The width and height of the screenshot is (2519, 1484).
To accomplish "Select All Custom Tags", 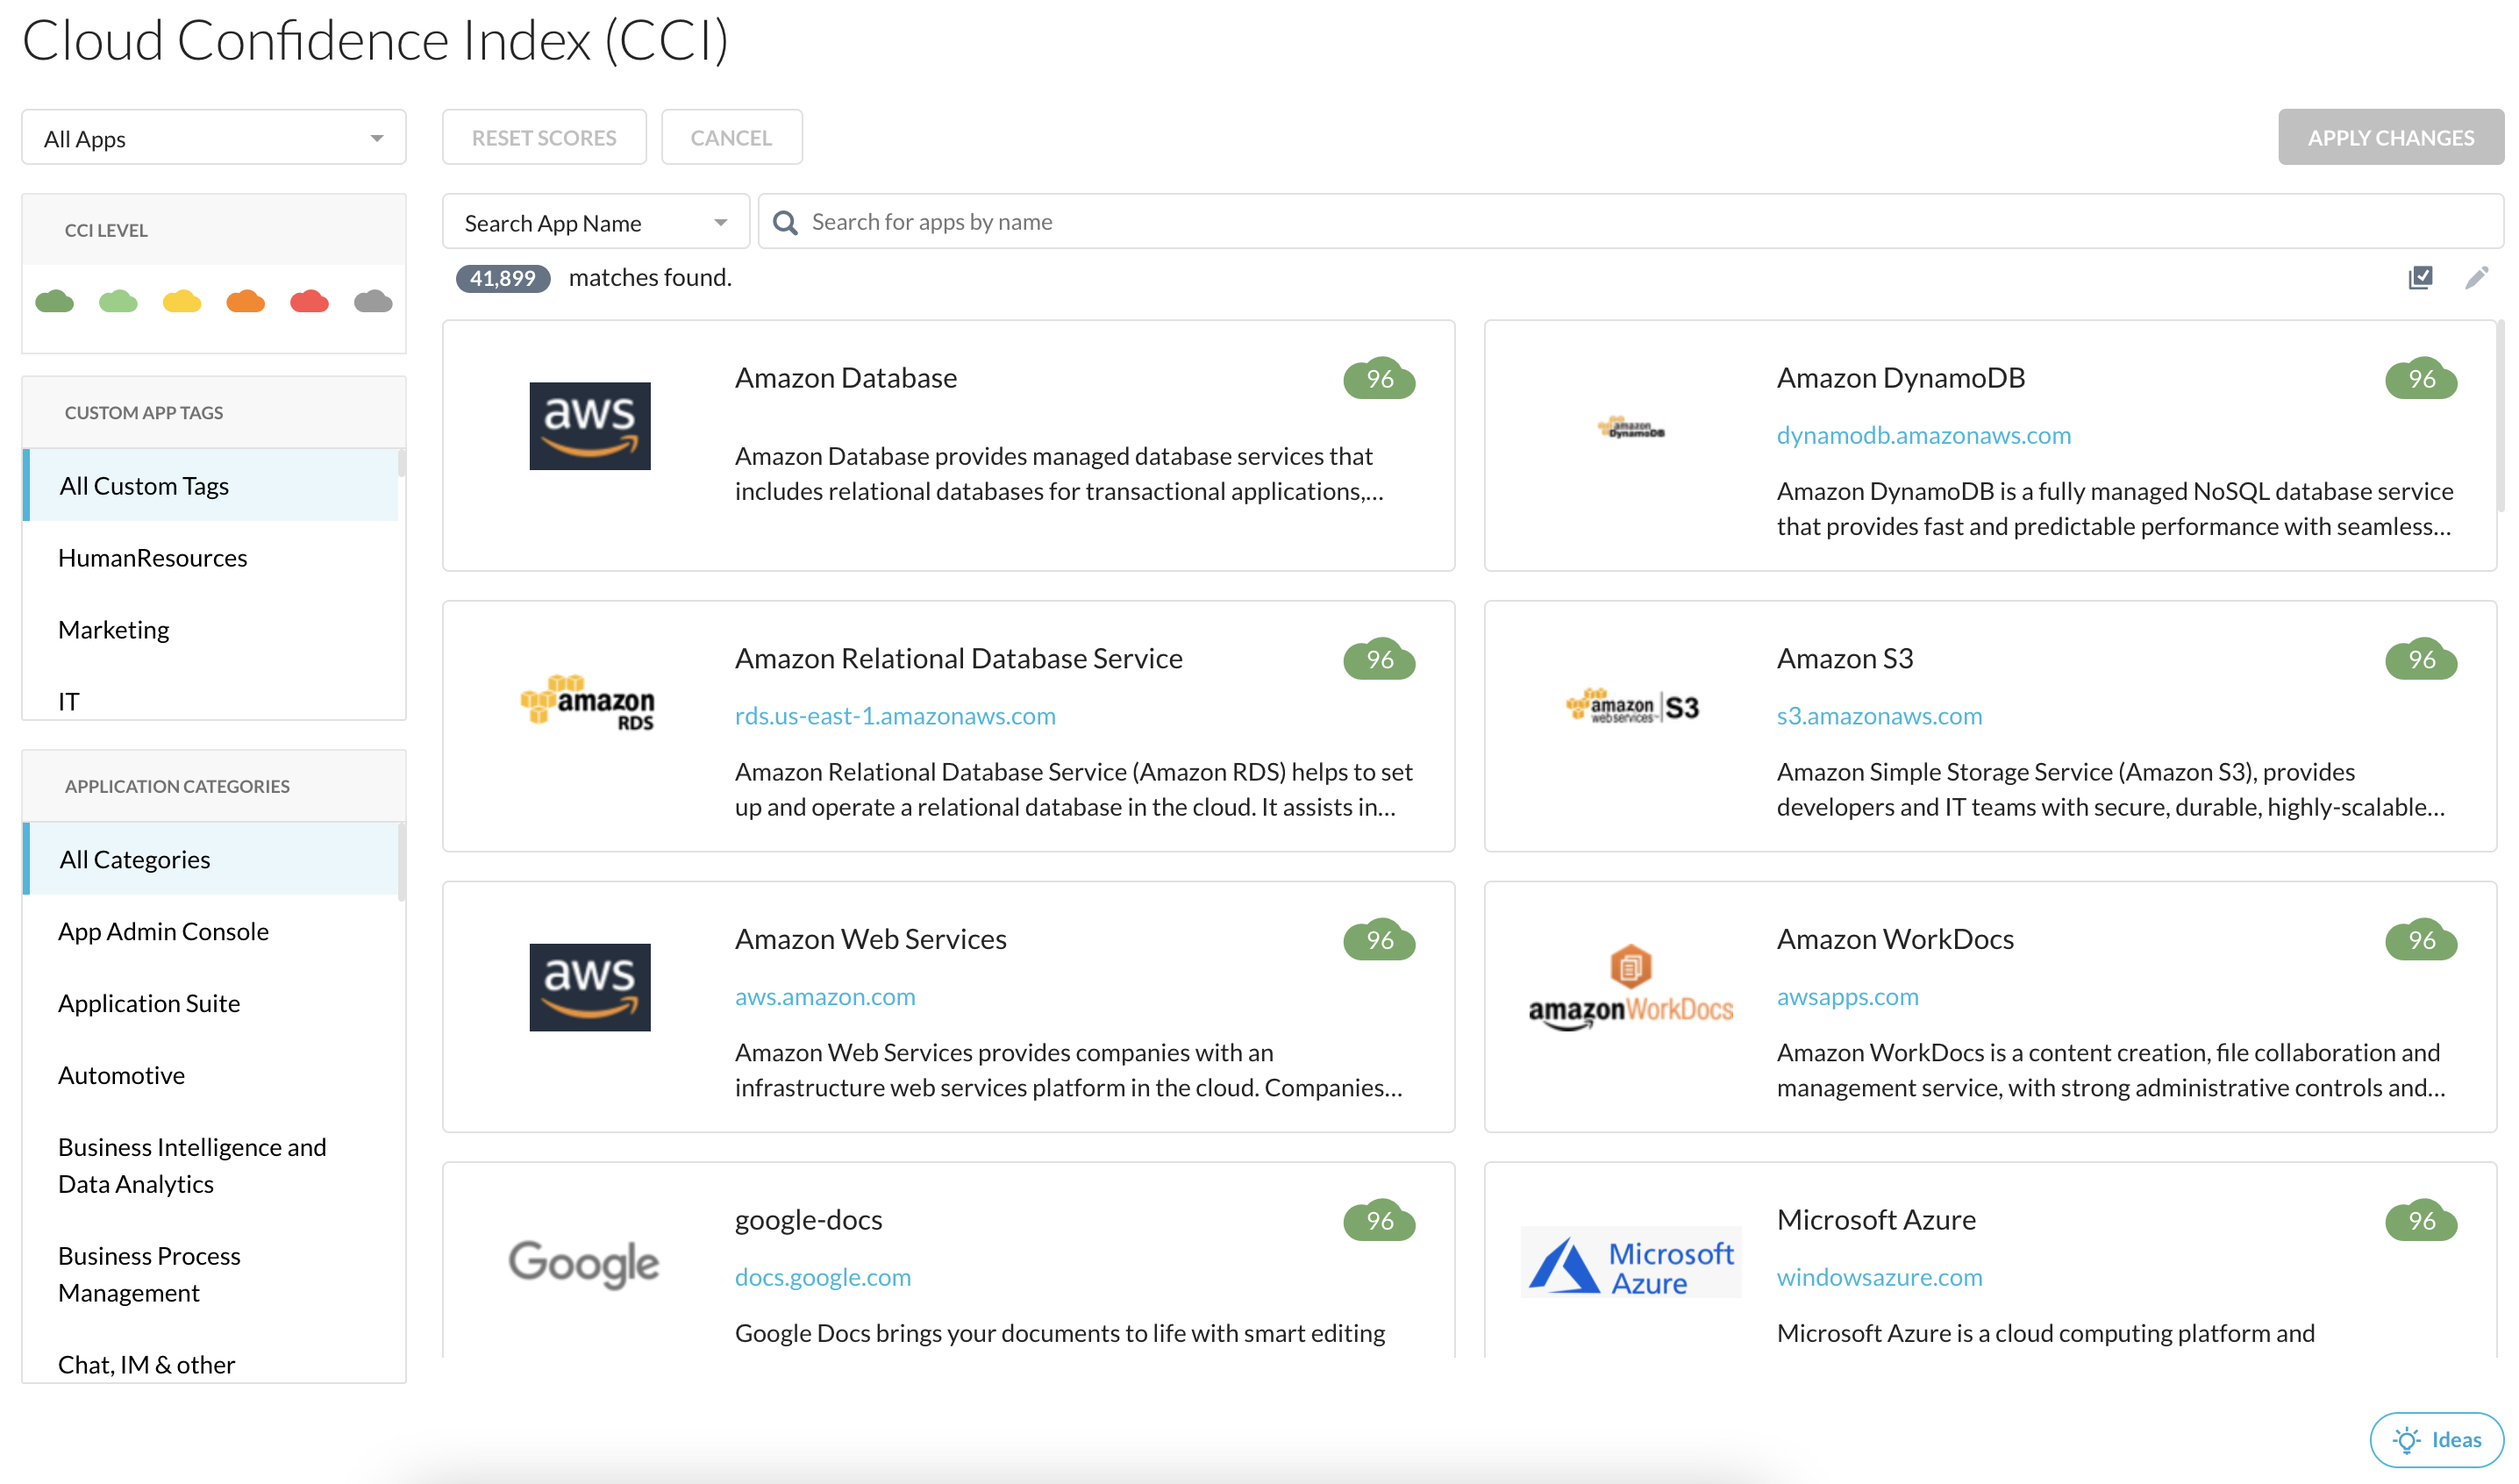I will click(211, 486).
